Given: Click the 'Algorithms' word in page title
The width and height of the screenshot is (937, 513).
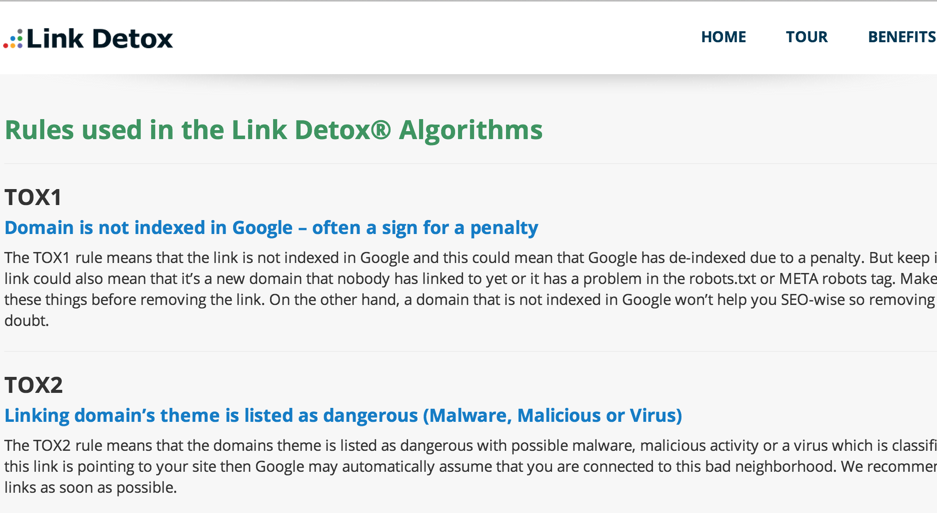Looking at the screenshot, I should [x=471, y=130].
